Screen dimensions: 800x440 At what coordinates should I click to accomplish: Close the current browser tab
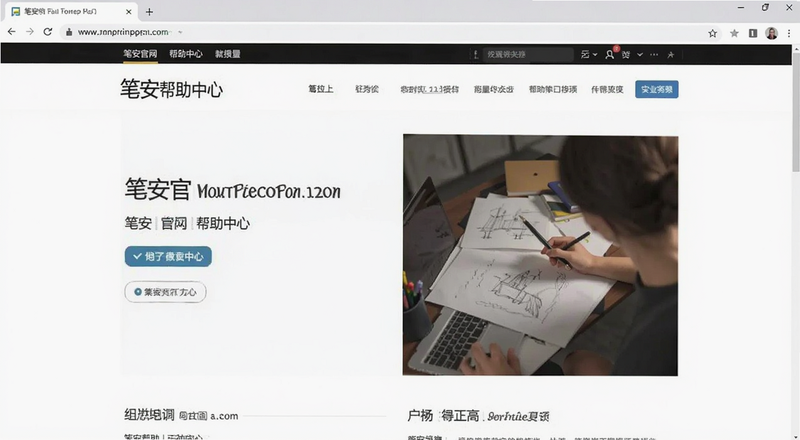(129, 12)
